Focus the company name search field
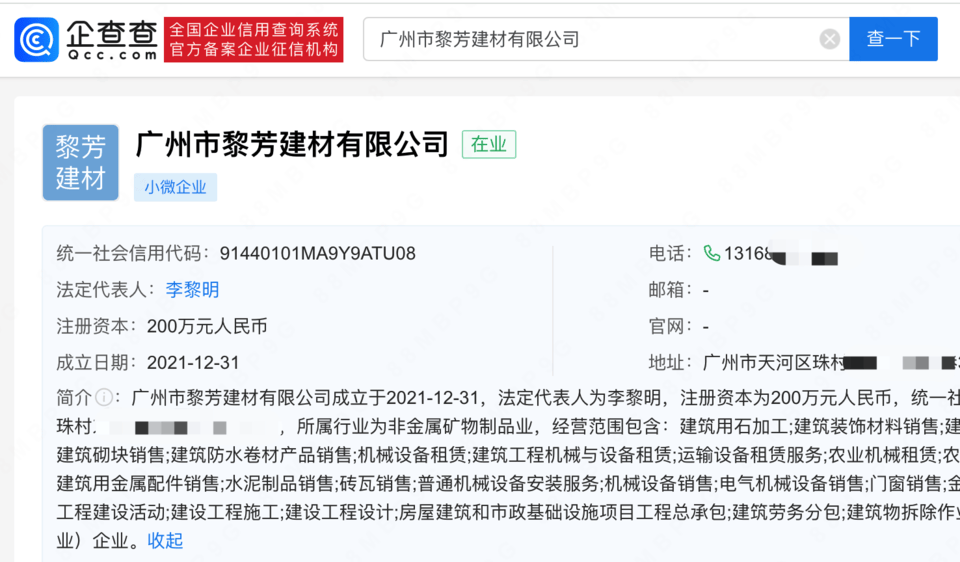The width and height of the screenshot is (960, 562). click(590, 39)
